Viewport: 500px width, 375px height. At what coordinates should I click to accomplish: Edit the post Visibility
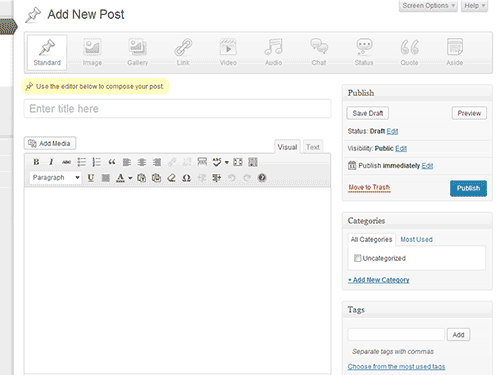(401, 148)
